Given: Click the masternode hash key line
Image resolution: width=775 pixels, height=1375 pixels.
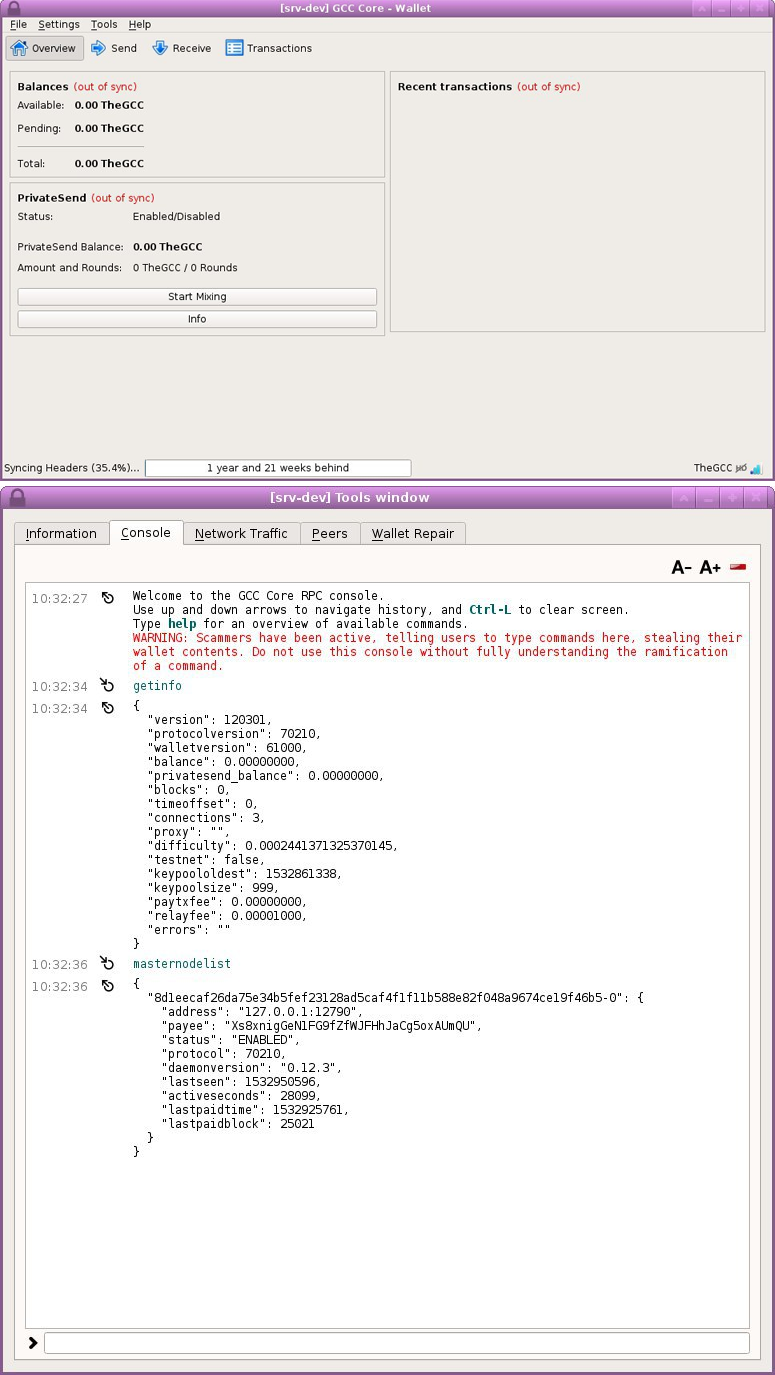Looking at the screenshot, I should pyautogui.click(x=396, y=998).
